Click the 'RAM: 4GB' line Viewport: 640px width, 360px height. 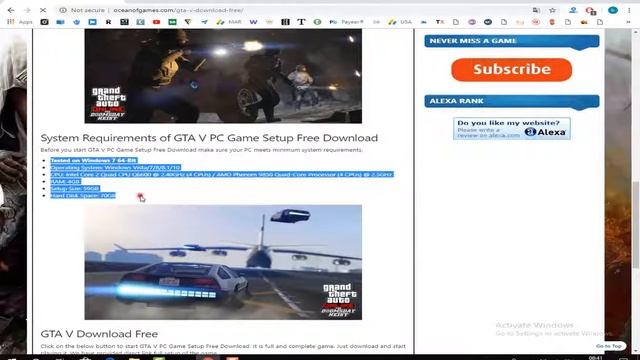click(65, 181)
